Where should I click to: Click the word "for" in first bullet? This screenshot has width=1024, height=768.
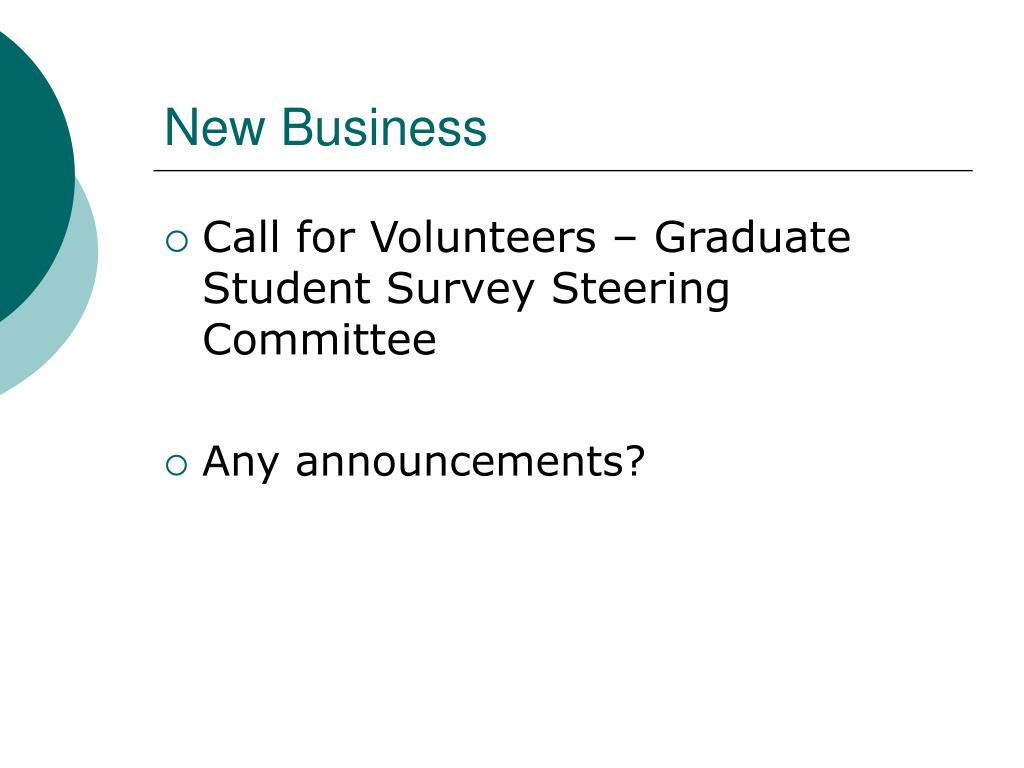point(325,236)
